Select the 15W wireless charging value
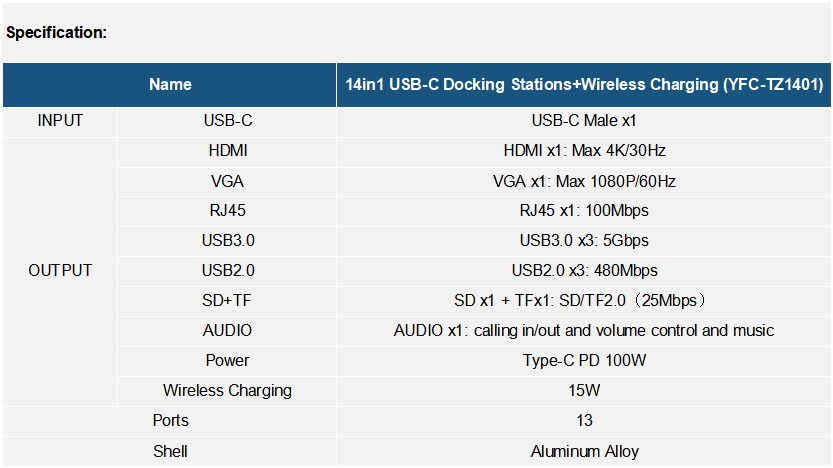Viewport: 833px width, 468px height. pos(584,391)
